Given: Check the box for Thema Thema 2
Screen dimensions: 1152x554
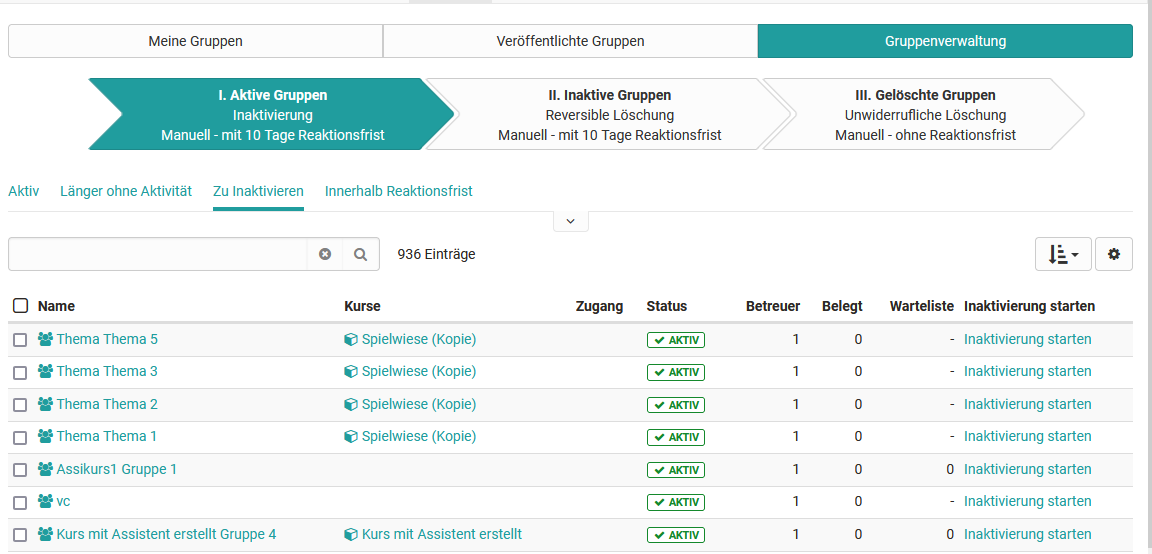Looking at the screenshot, I should pyautogui.click(x=20, y=405).
